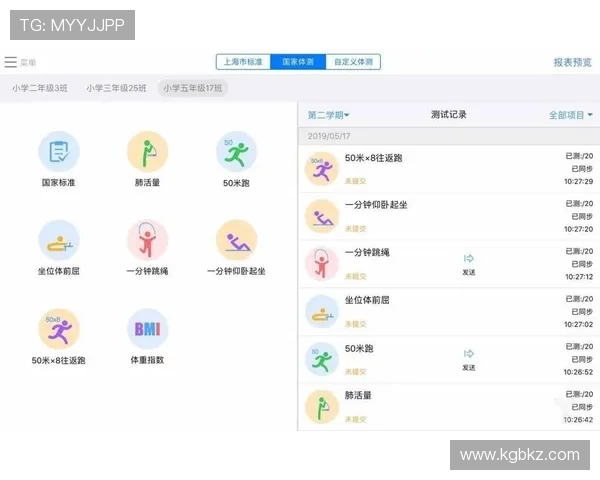600x480 pixels.
Task: Open 50米×8往返跑 record title
Action: [373, 158]
